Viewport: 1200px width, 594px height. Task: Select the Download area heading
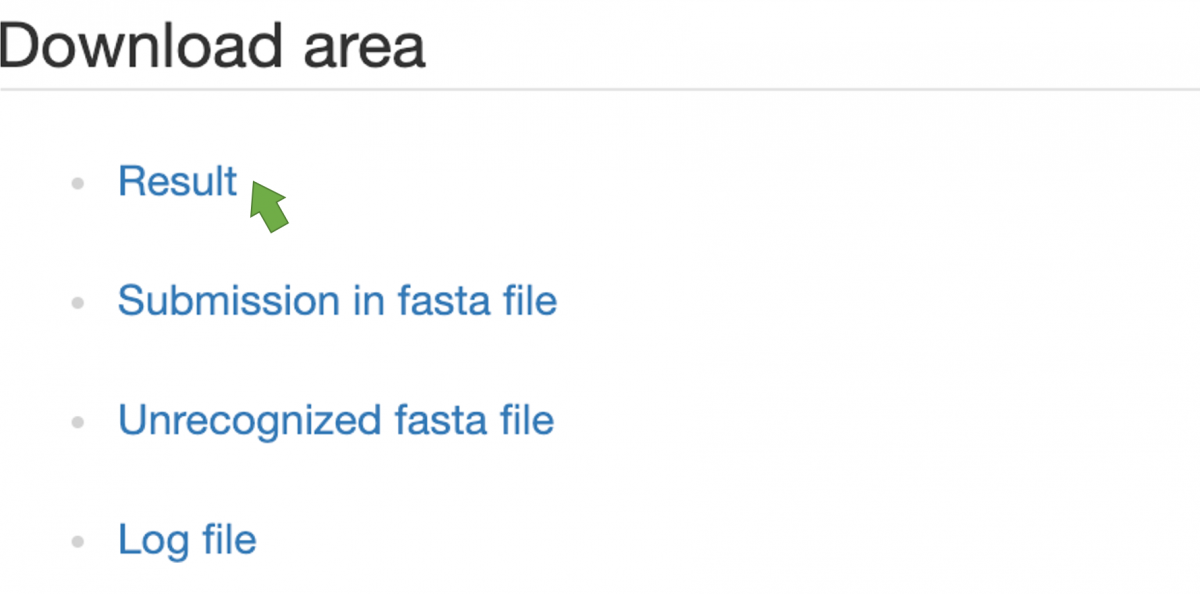point(212,45)
